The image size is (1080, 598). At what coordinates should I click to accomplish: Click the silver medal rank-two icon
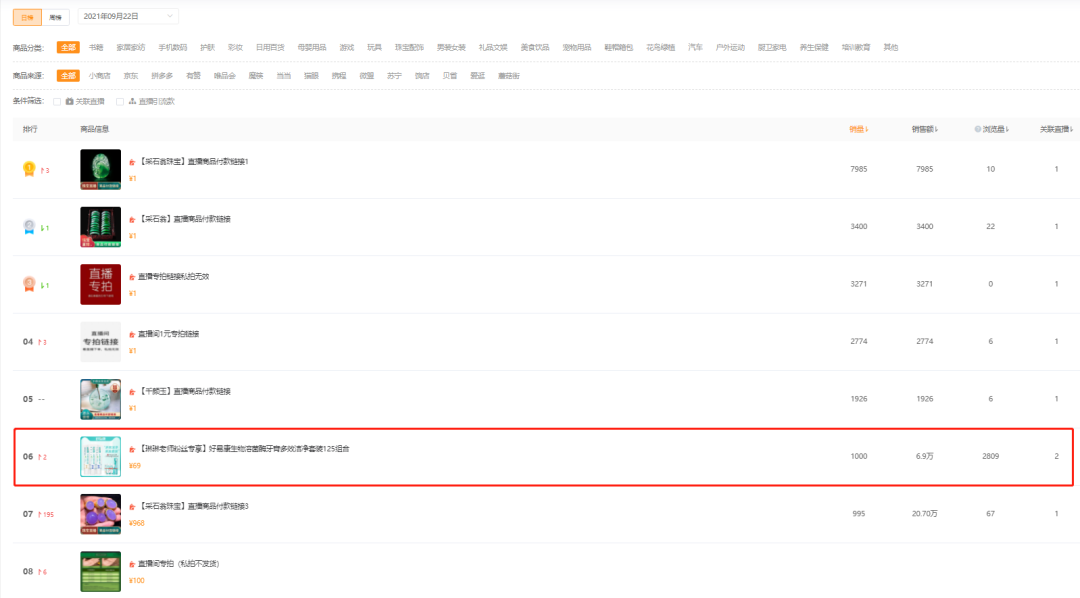pyautogui.click(x=29, y=227)
